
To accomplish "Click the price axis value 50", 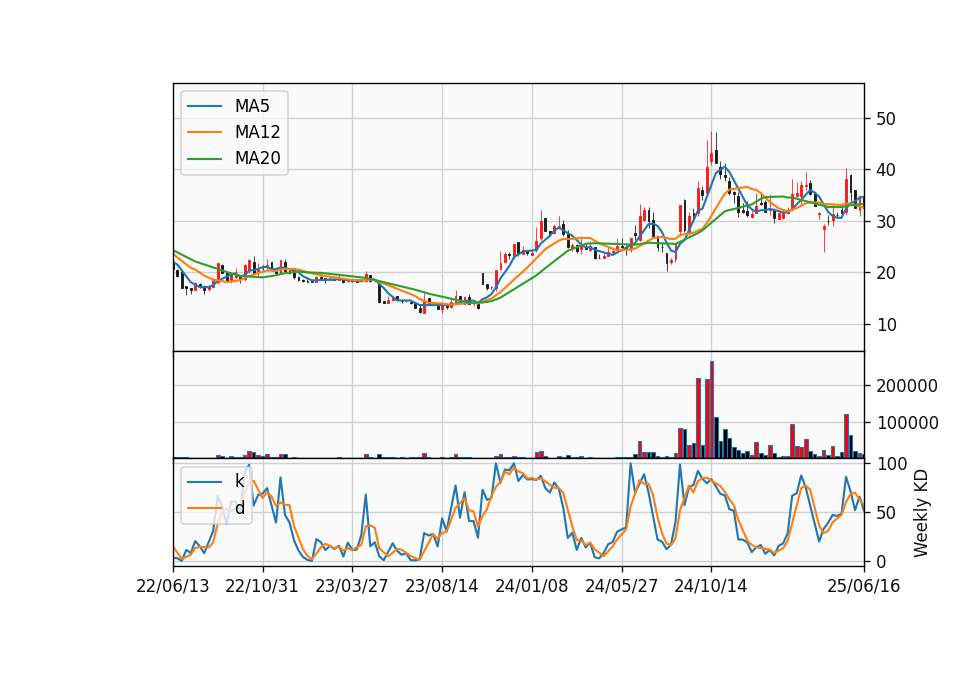I will pyautogui.click(x=886, y=119).
